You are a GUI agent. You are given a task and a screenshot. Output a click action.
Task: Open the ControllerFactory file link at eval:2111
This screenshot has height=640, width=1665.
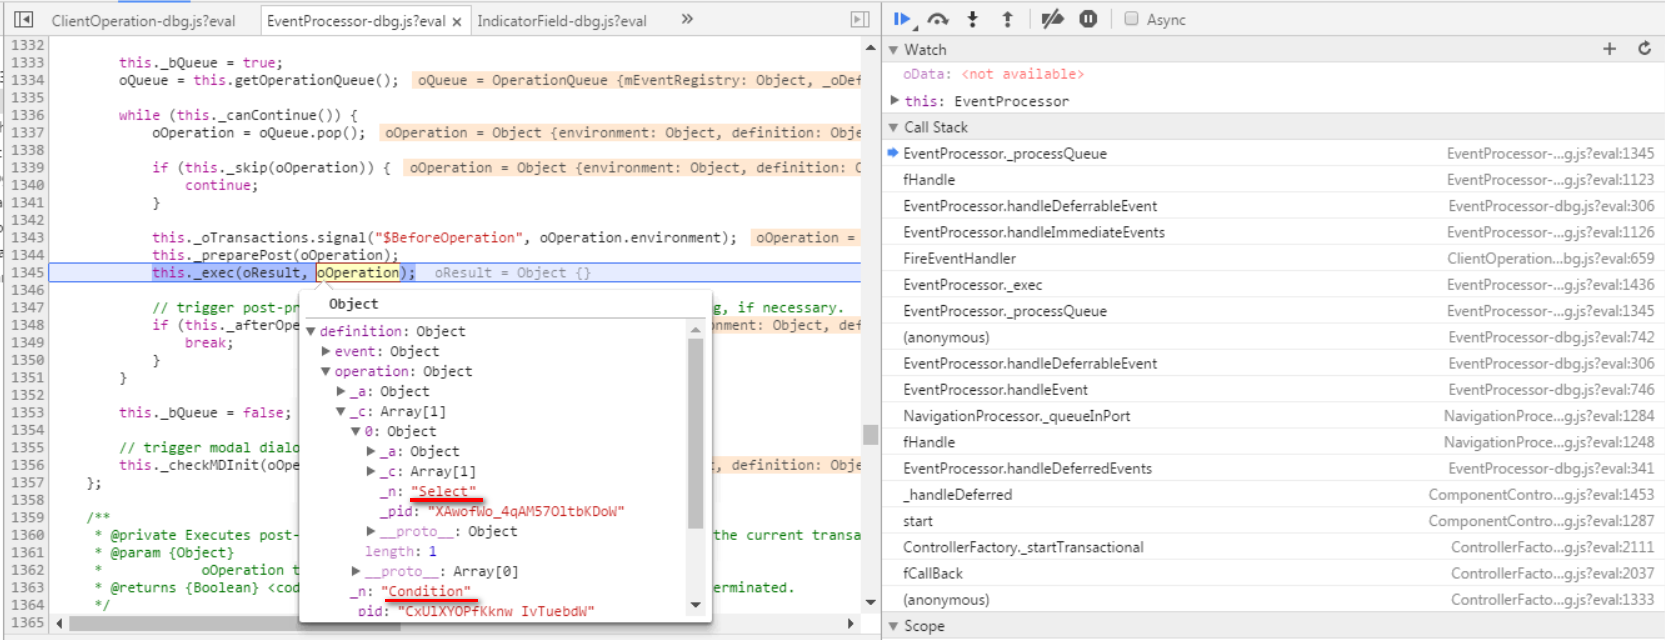(1553, 547)
